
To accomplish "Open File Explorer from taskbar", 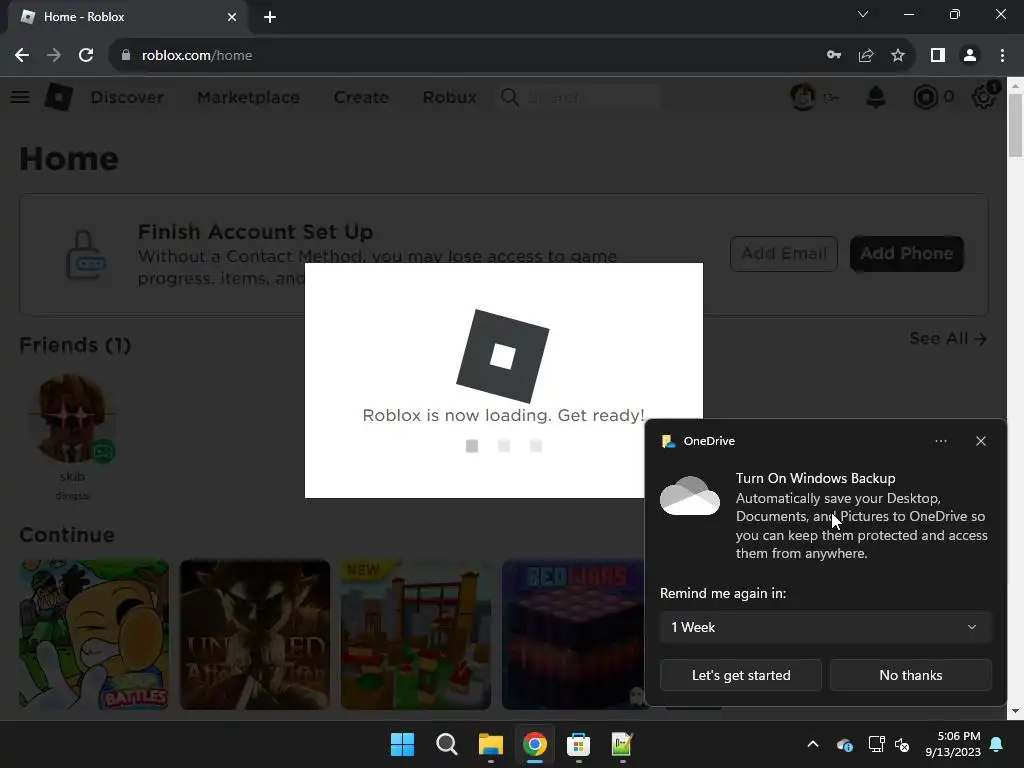I will pyautogui.click(x=490, y=744).
